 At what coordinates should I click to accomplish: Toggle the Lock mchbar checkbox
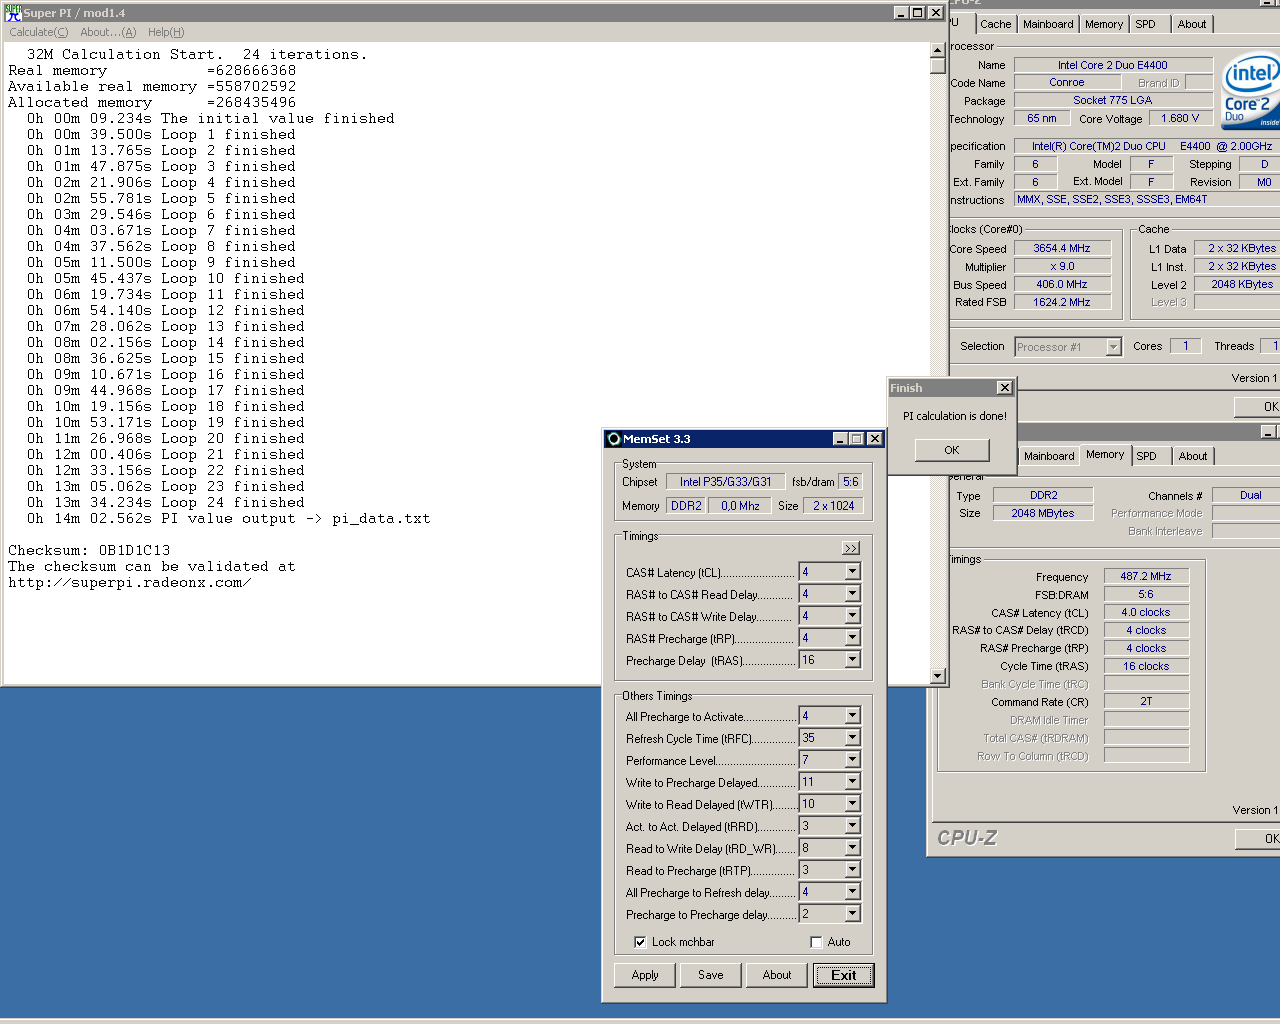(640, 942)
